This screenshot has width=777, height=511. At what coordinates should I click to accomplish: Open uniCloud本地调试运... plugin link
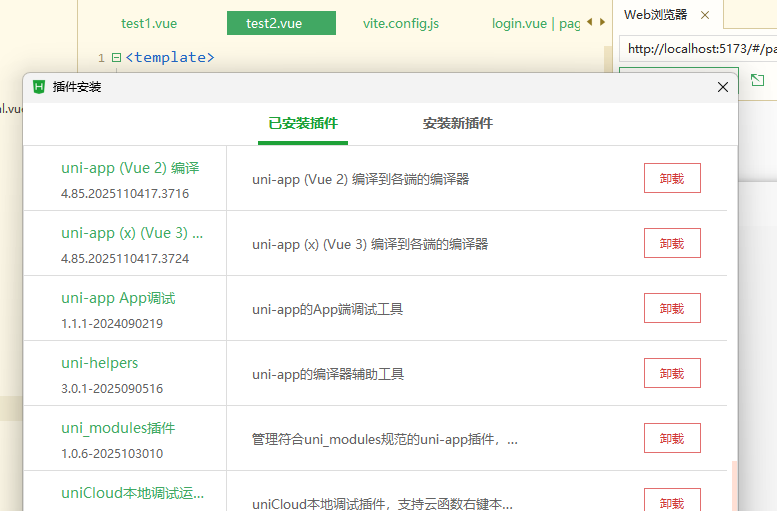coord(132,493)
